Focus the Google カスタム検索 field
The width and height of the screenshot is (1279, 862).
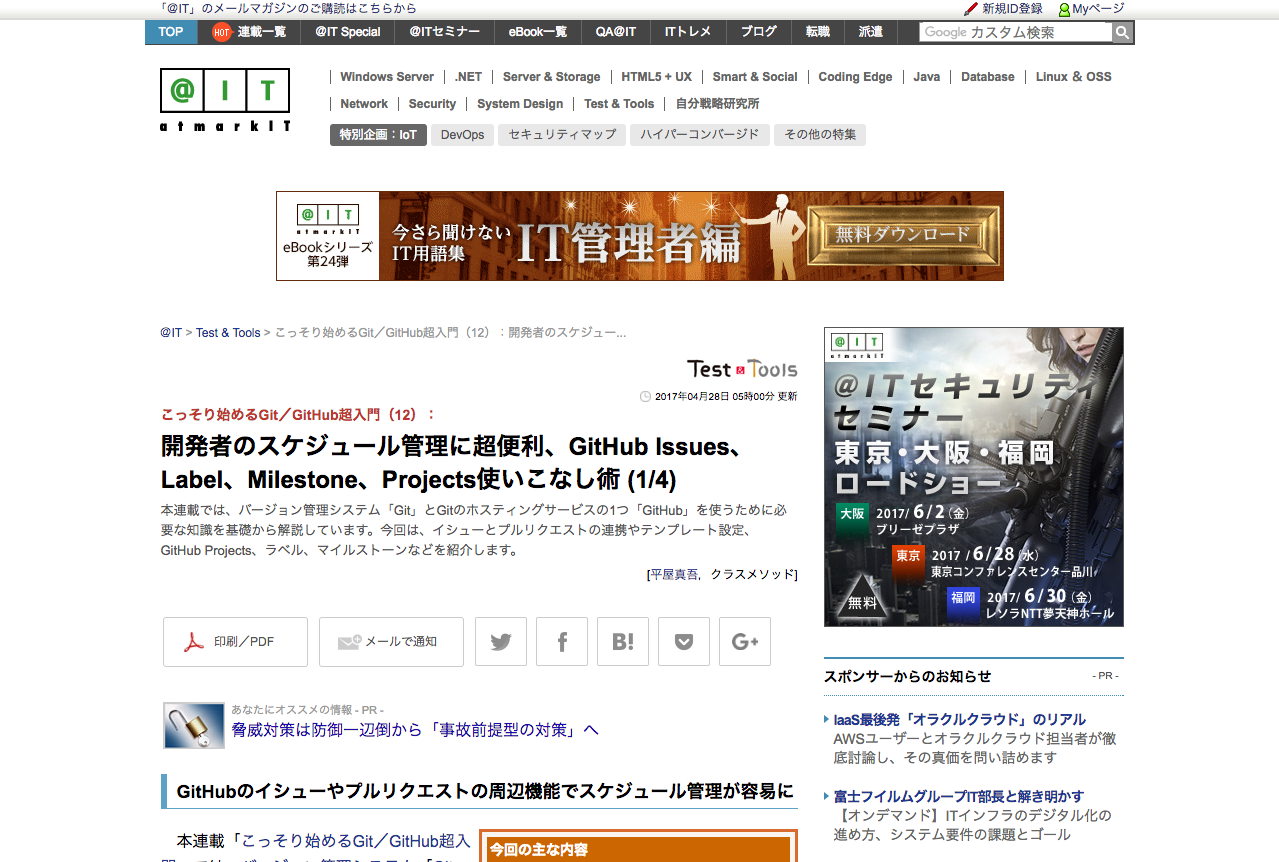[1016, 33]
